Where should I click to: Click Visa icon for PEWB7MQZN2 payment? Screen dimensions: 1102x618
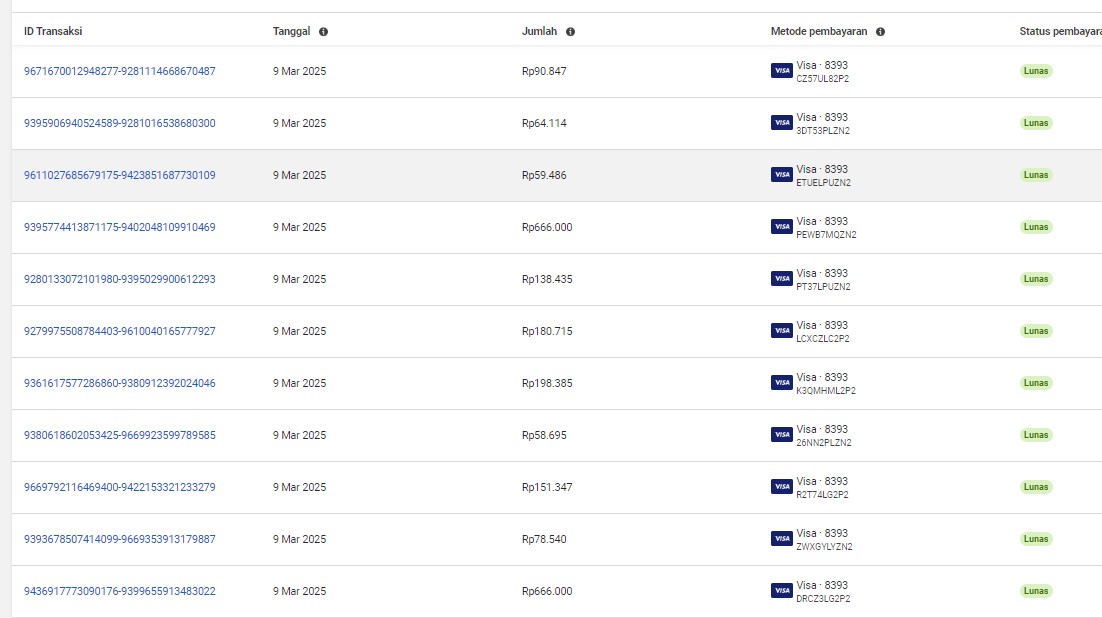tap(782, 227)
